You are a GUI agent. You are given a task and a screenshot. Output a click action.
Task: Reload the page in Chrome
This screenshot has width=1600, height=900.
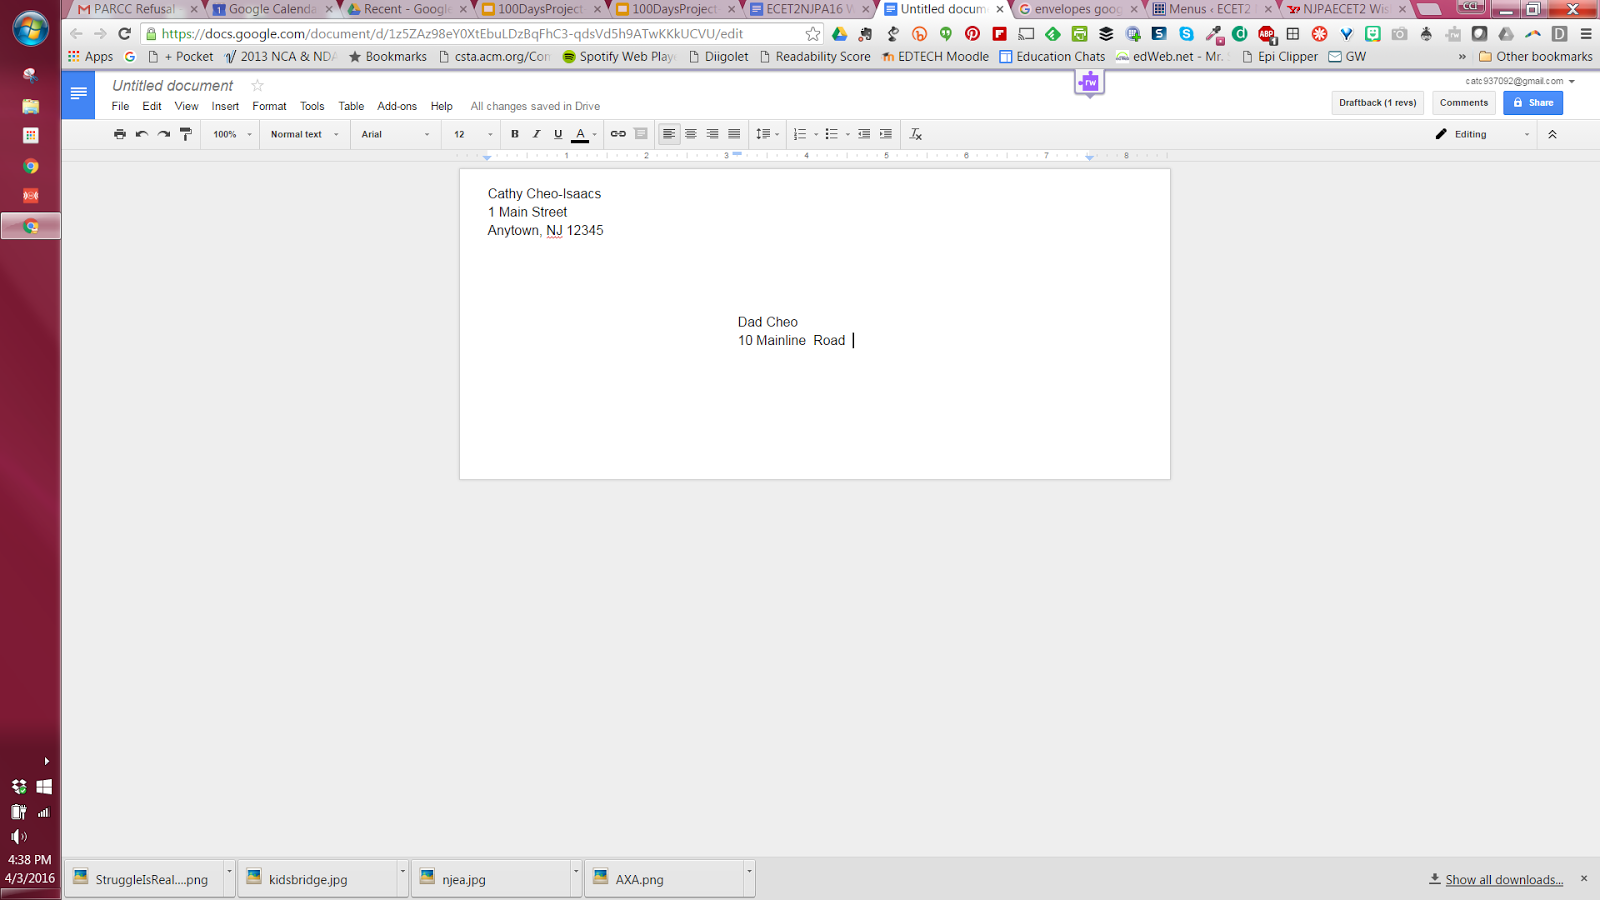(125, 34)
